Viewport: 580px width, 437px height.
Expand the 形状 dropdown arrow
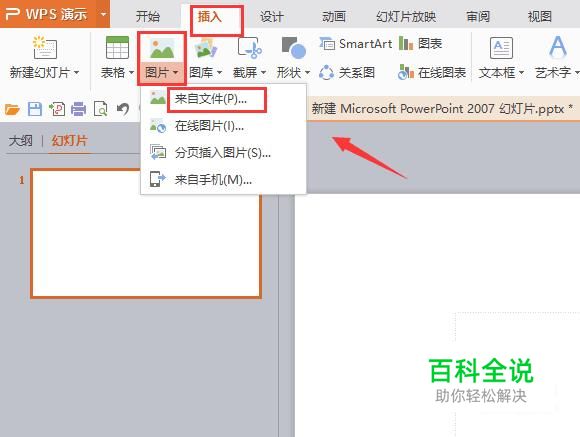[x=307, y=73]
